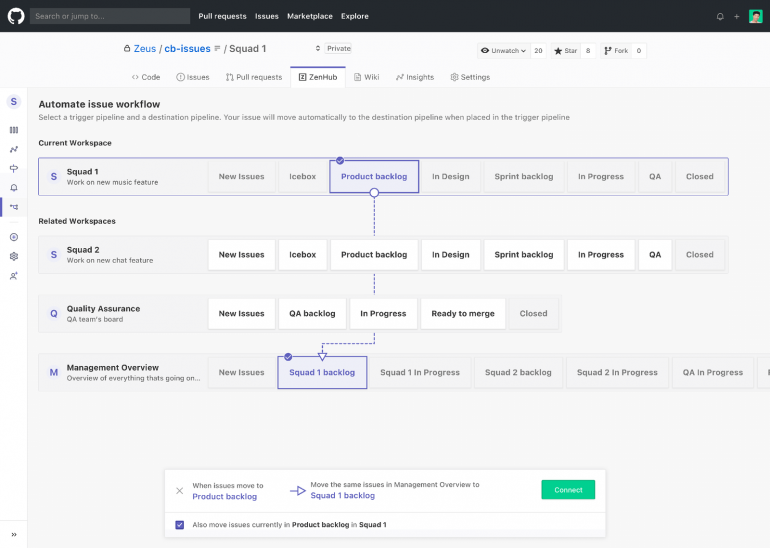Select Squad 2 Sprint backlog pipeline
This screenshot has width=770, height=548.
[523, 255]
